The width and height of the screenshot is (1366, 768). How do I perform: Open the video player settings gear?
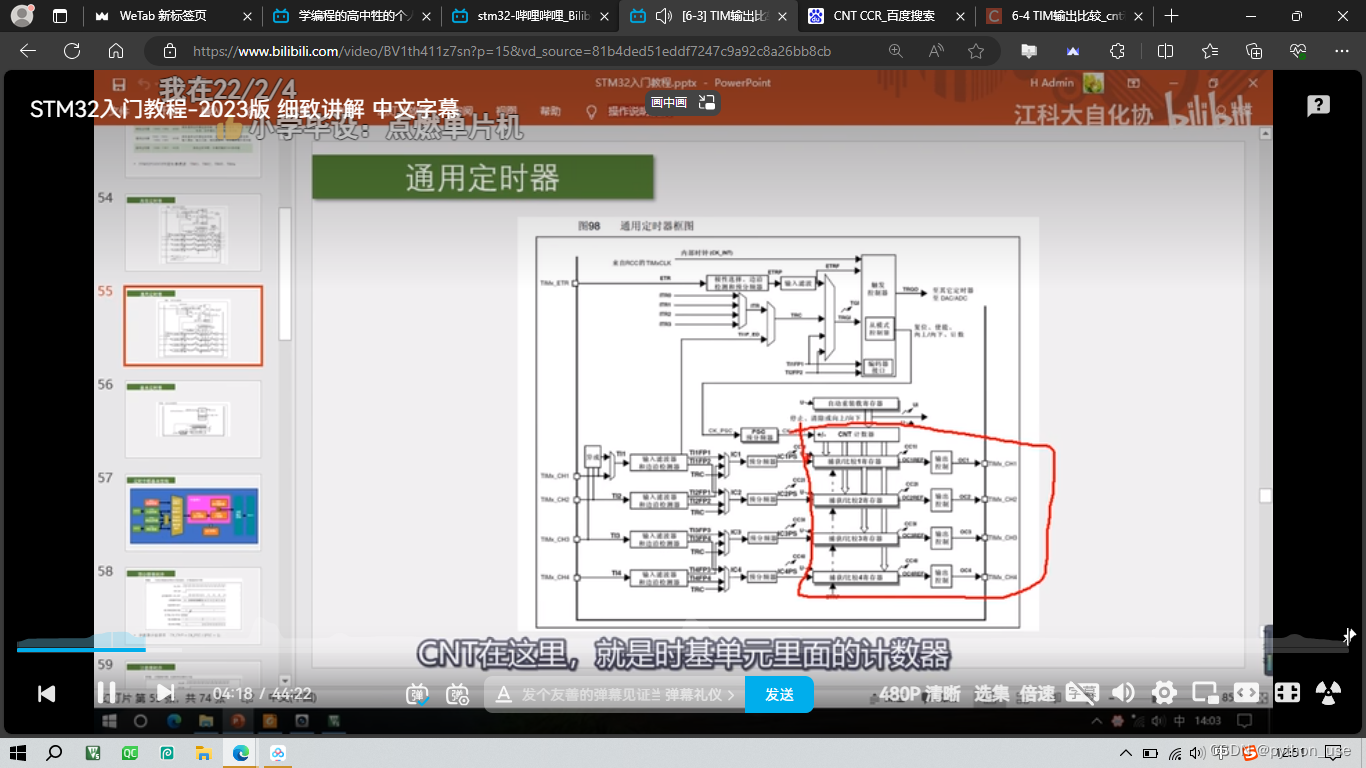[1164, 693]
